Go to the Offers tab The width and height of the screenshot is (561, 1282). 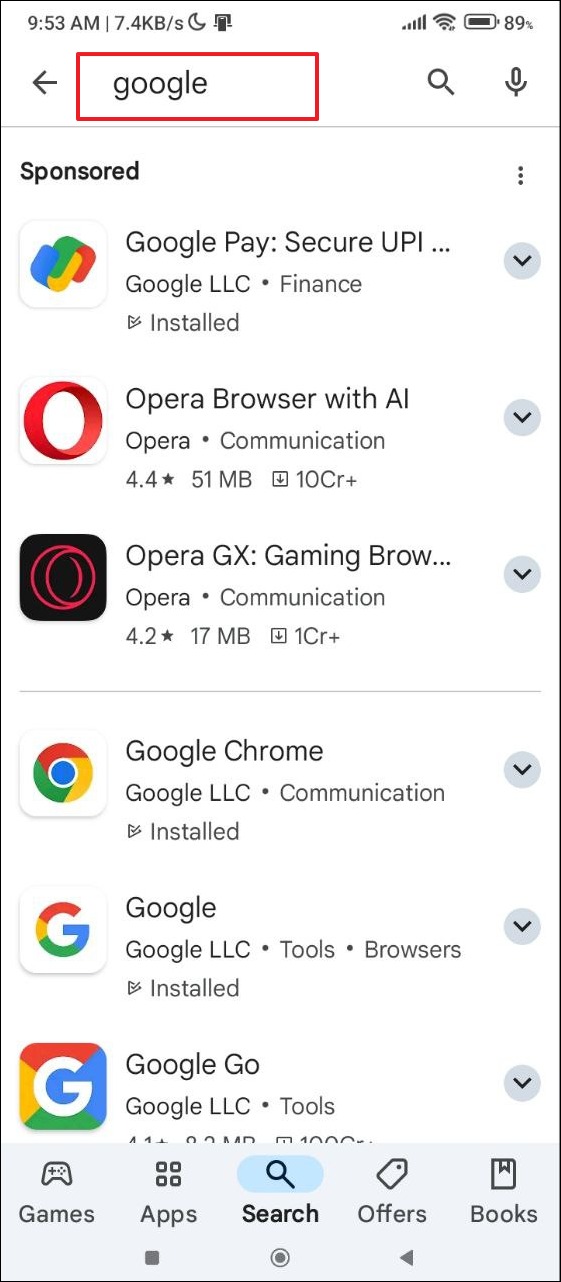[392, 1192]
